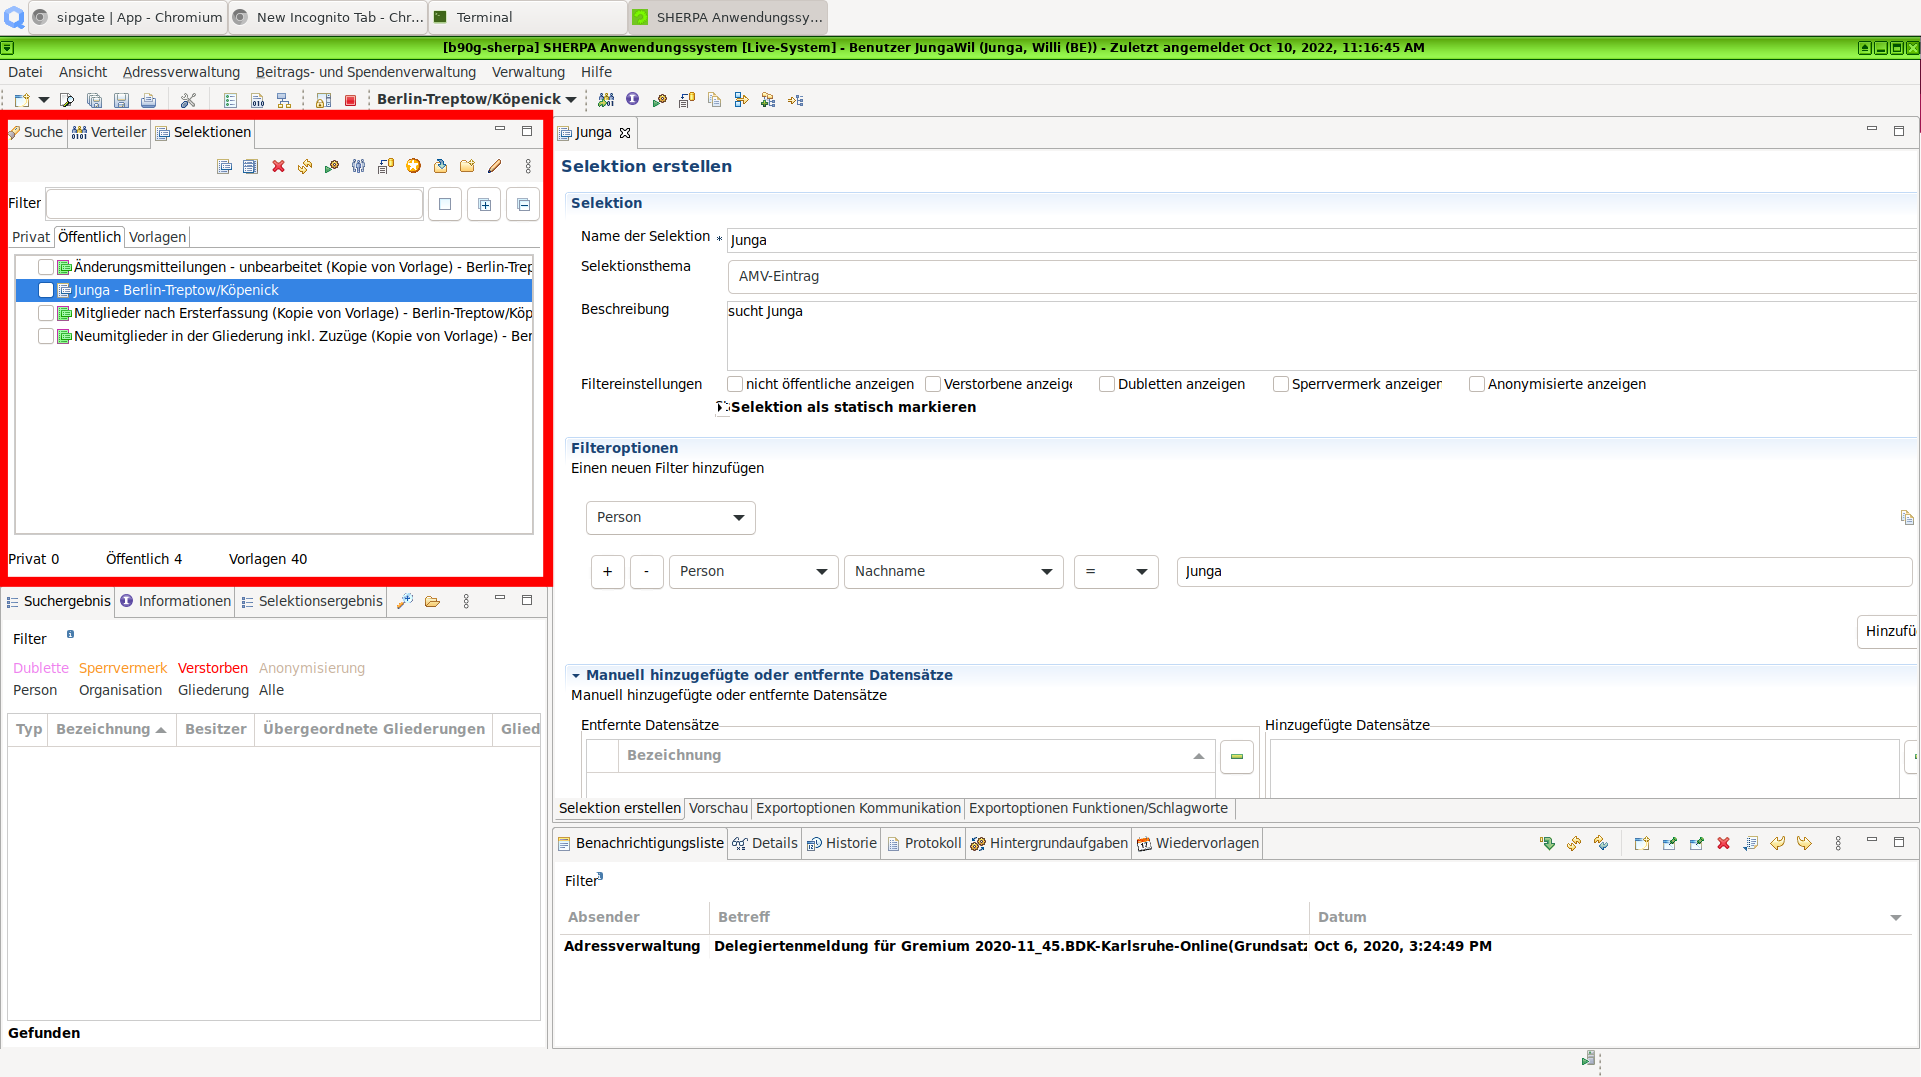Click the save floppy disk icon in main toolbar
The height and width of the screenshot is (1077, 1921).
pos(121,100)
